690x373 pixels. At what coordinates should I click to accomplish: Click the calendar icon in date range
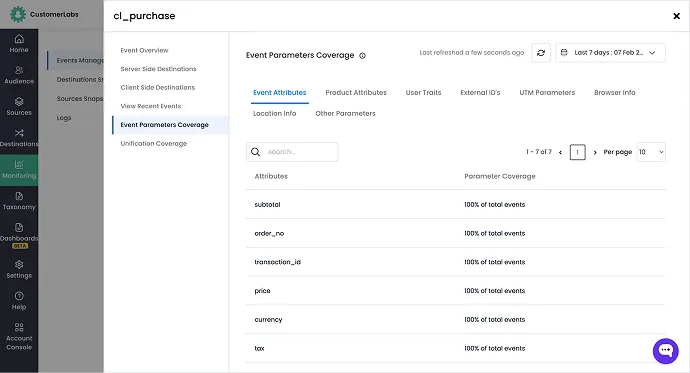pyautogui.click(x=564, y=52)
